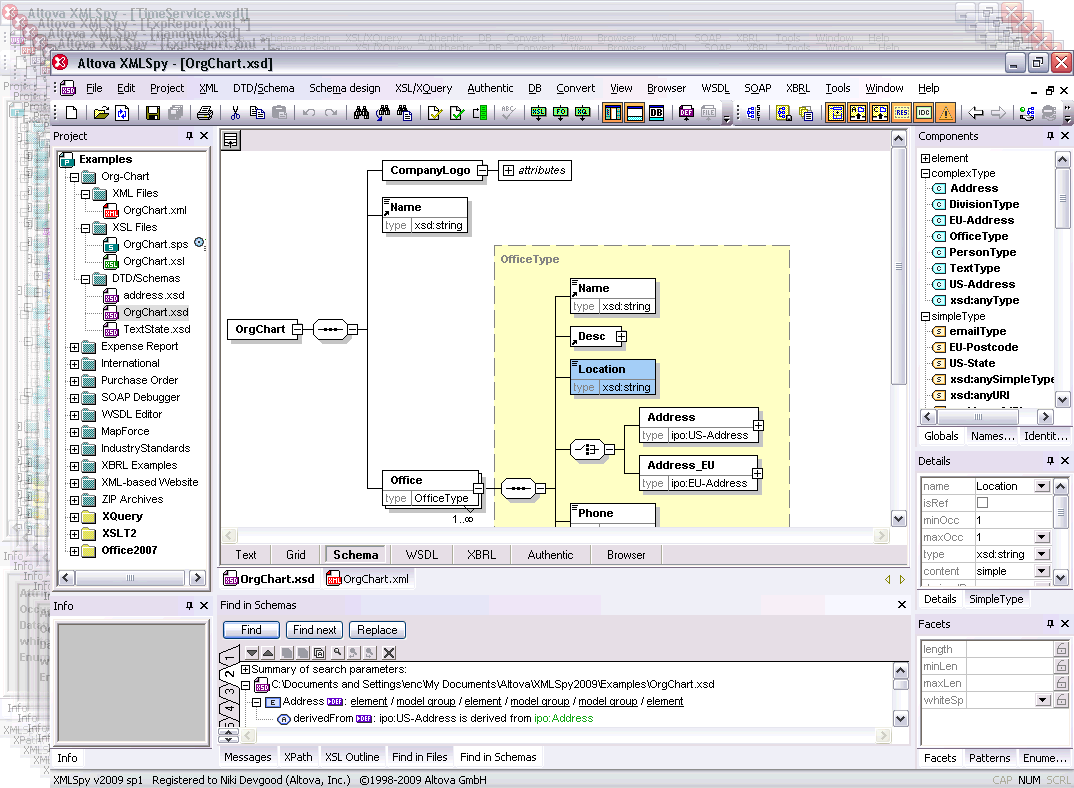The image size is (1074, 788).
Task: Click the Save file toolbar icon
Action: click(x=154, y=113)
